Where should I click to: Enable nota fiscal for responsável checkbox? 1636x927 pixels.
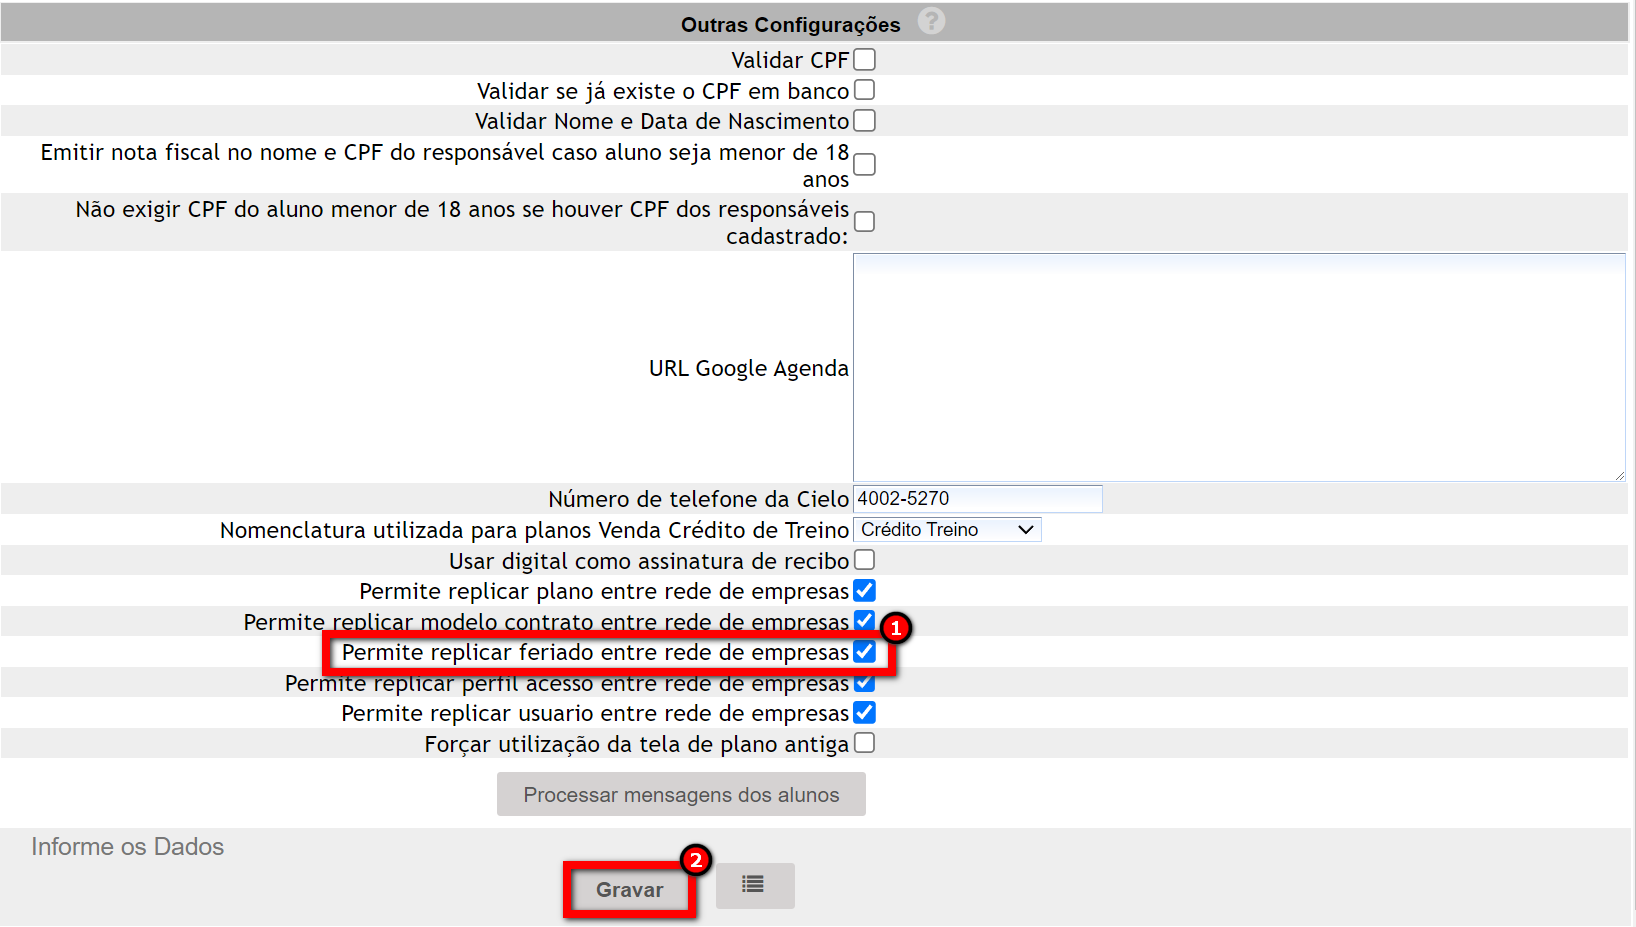(865, 165)
